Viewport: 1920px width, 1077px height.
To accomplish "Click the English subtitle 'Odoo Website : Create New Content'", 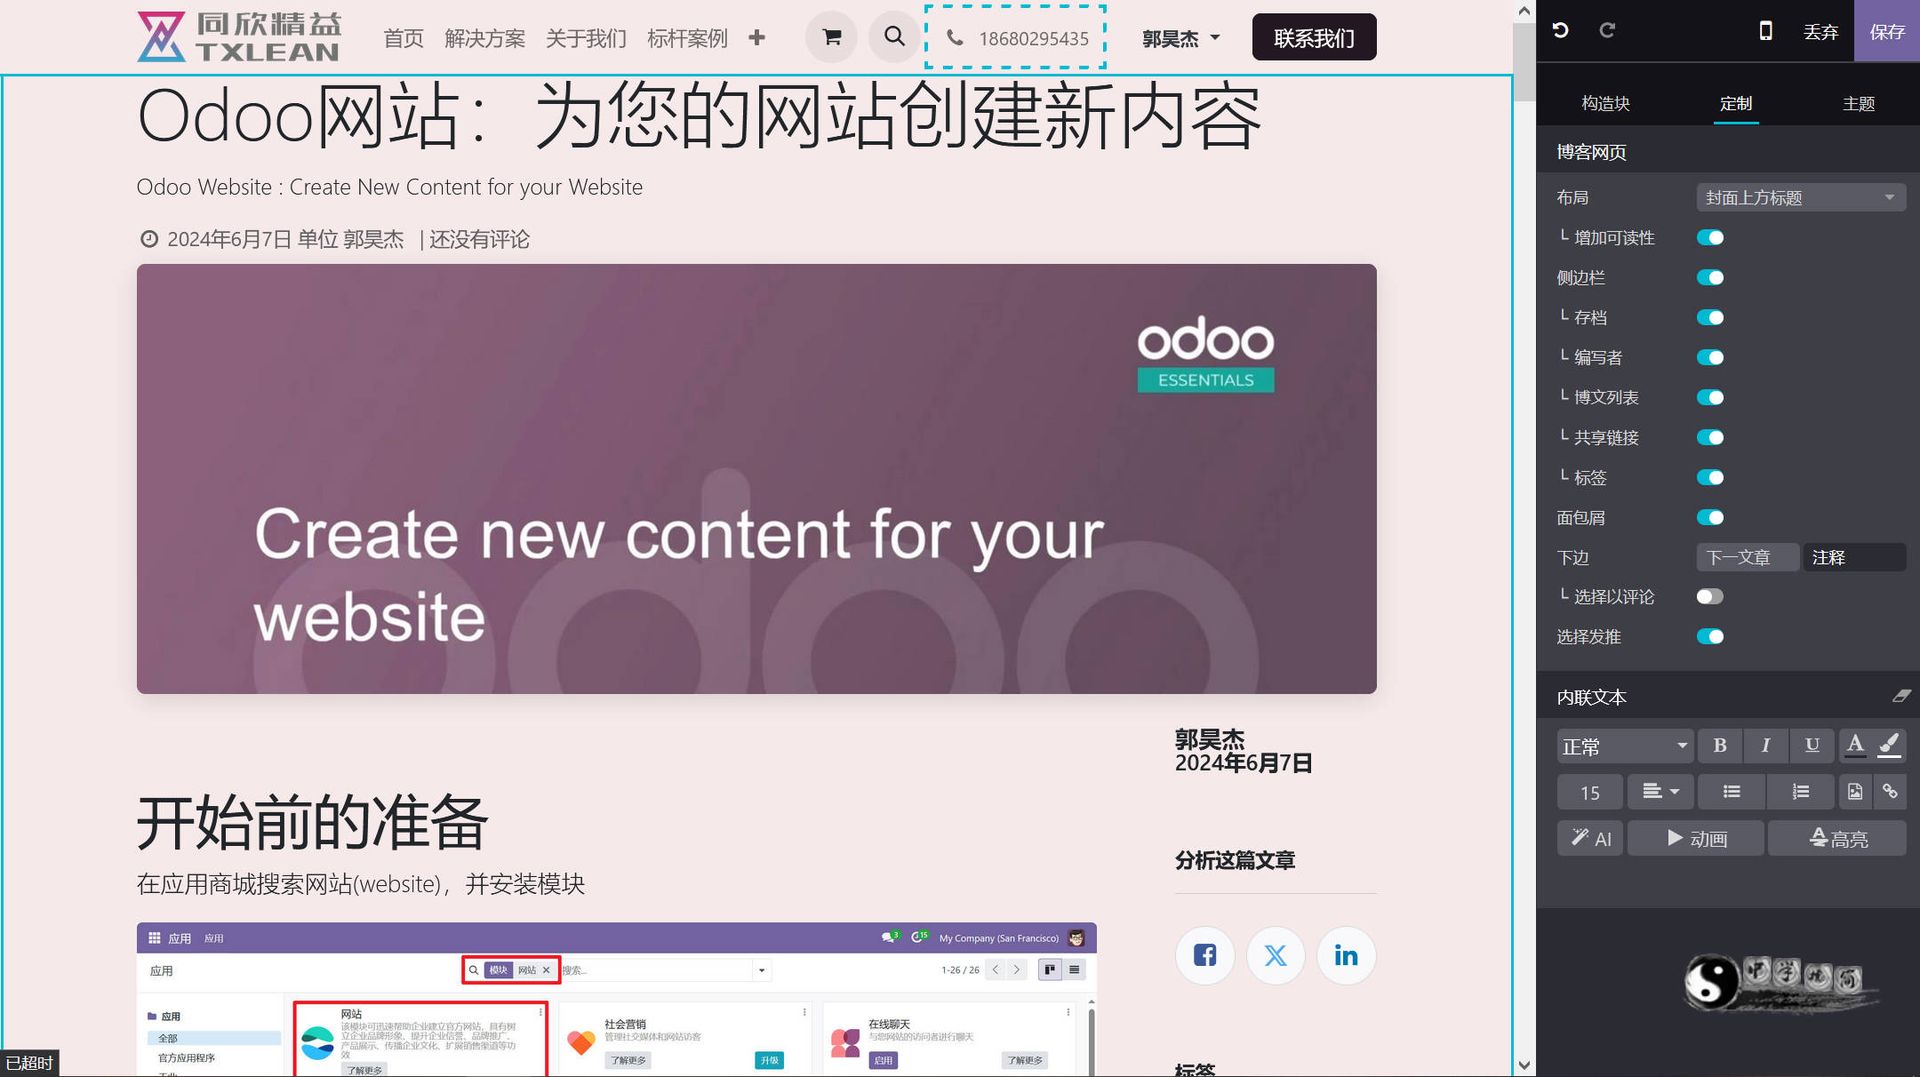I will [x=389, y=187].
